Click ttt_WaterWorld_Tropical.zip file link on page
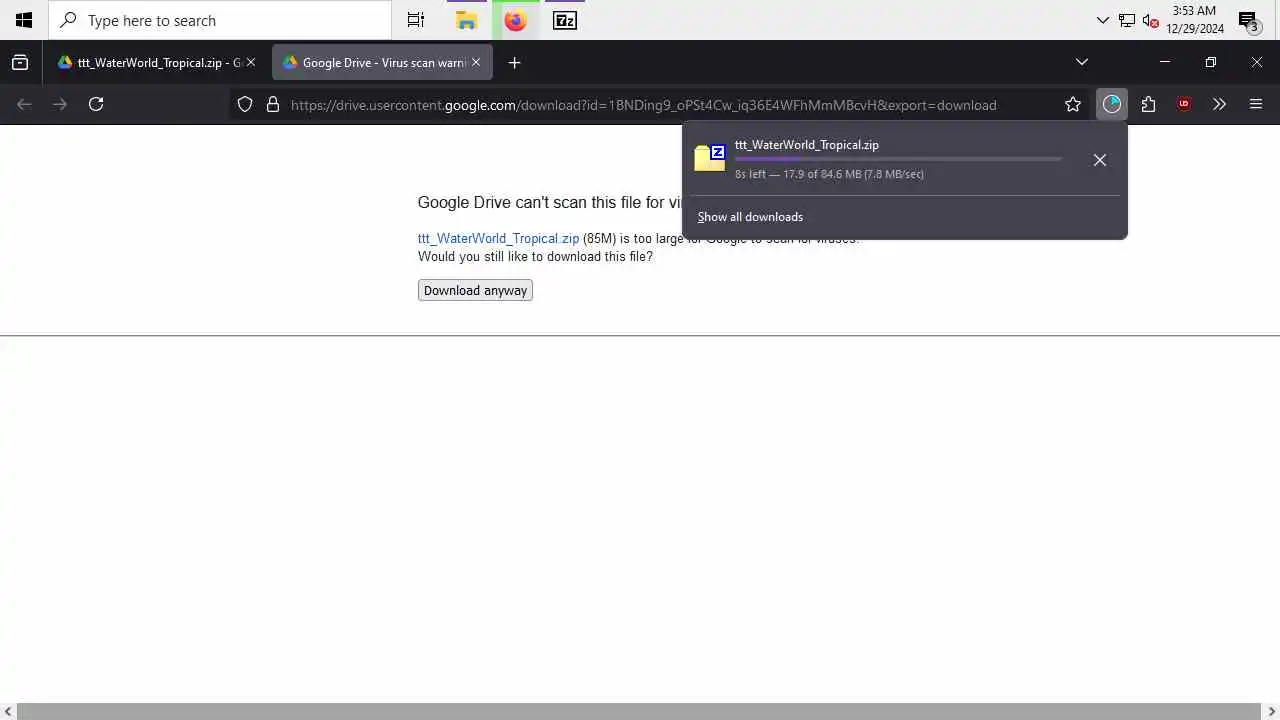This screenshot has width=1280, height=720. pyautogui.click(x=498, y=239)
